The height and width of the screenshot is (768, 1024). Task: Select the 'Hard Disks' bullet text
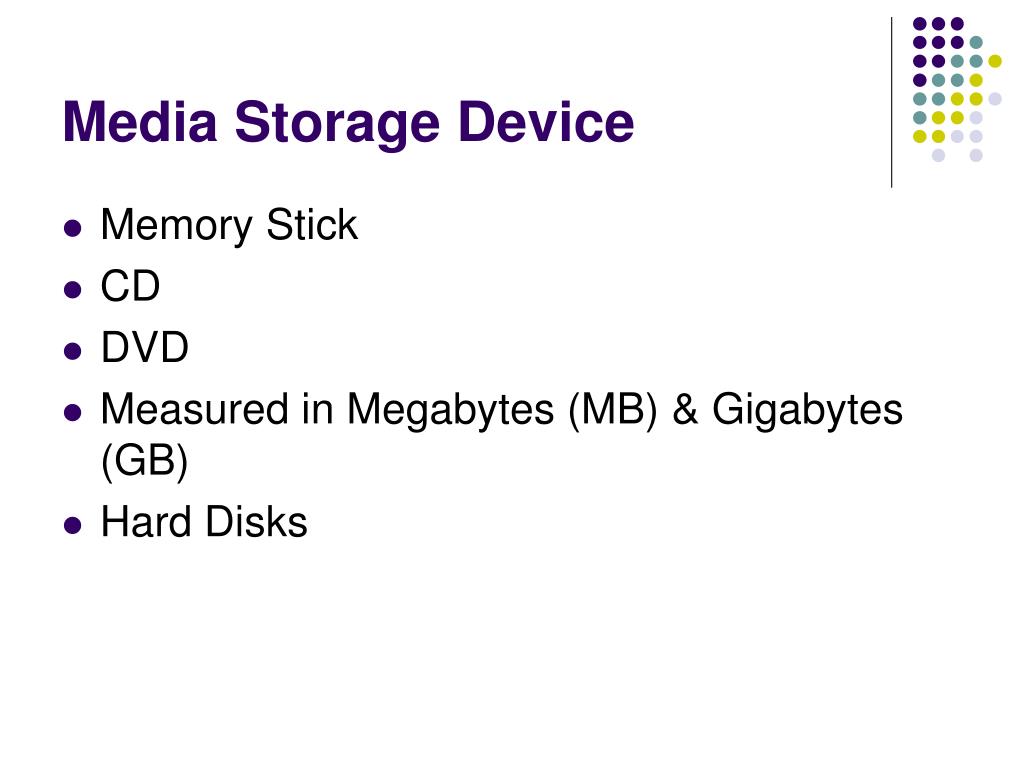click(x=204, y=522)
